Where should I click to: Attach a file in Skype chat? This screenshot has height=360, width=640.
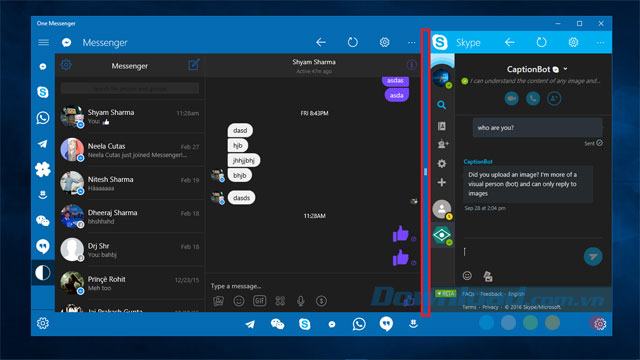tap(488, 276)
